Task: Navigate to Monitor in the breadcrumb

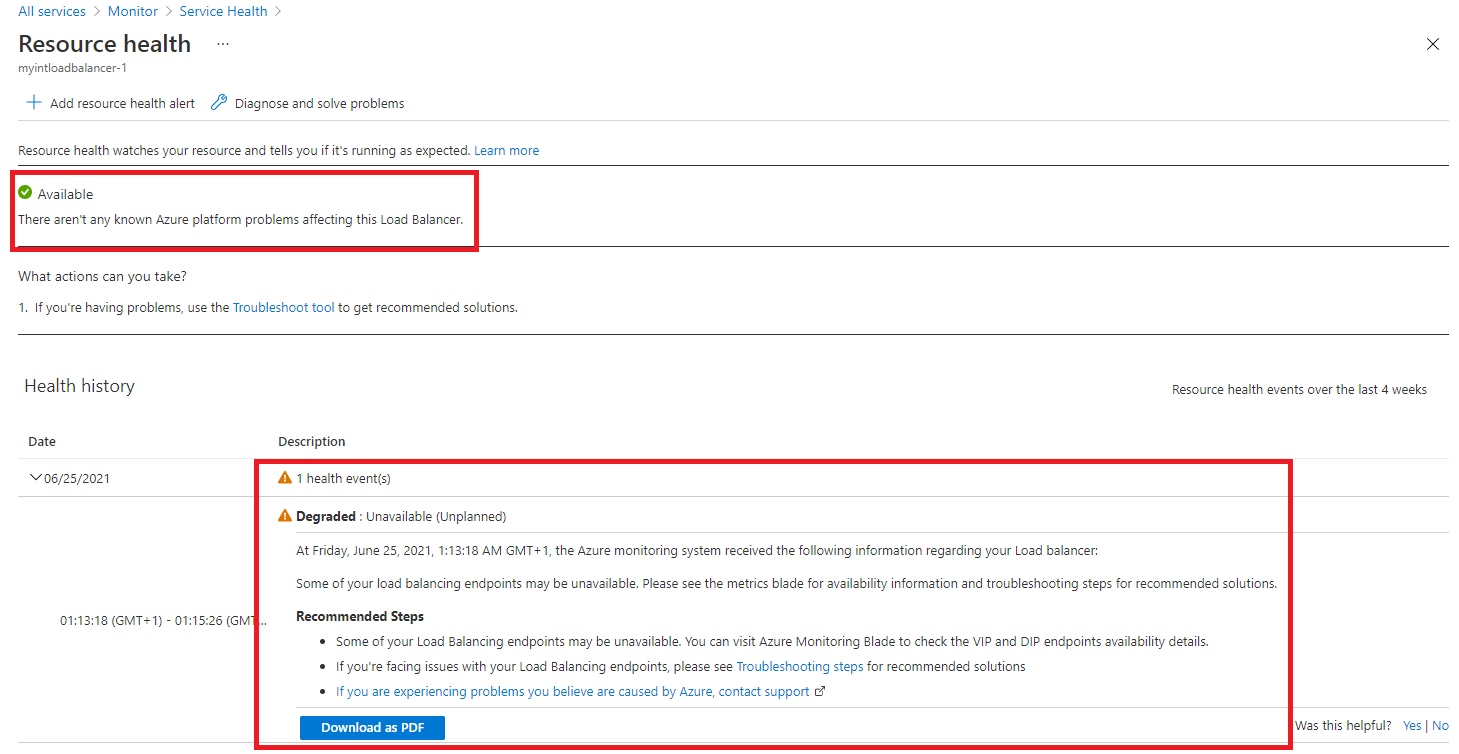Action: click(x=132, y=11)
